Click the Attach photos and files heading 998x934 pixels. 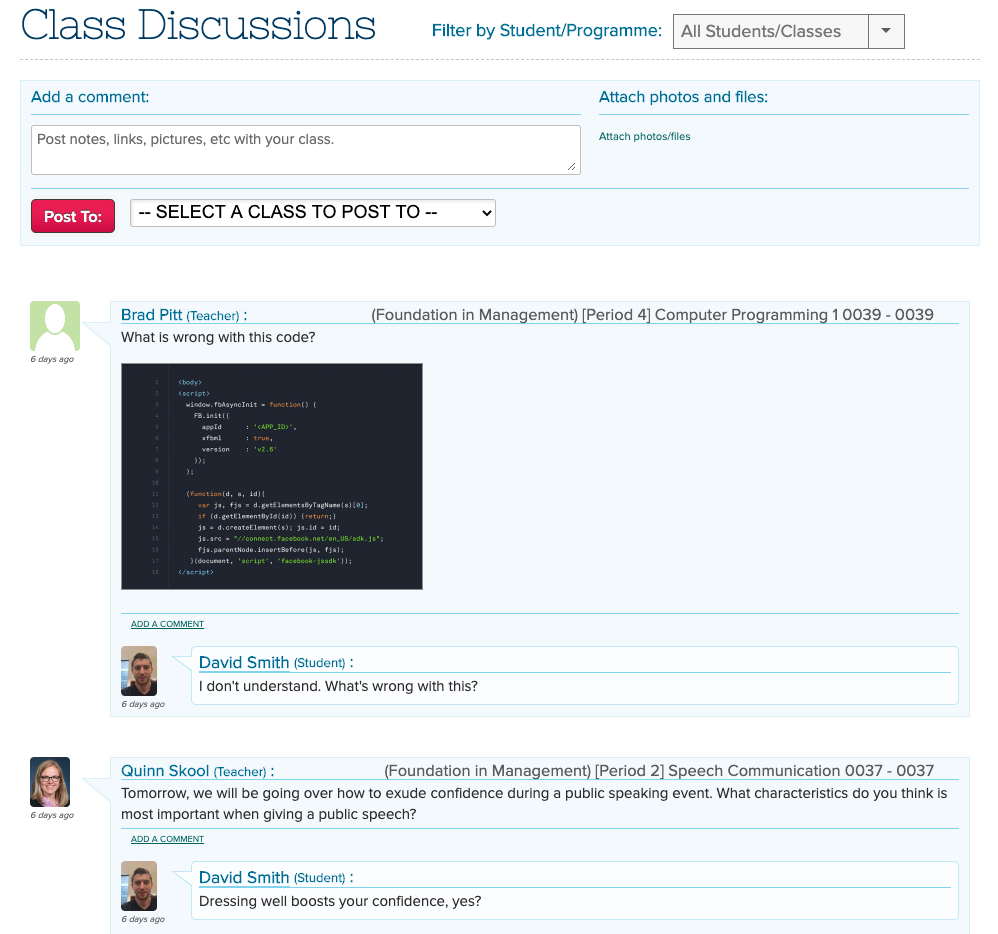point(684,97)
